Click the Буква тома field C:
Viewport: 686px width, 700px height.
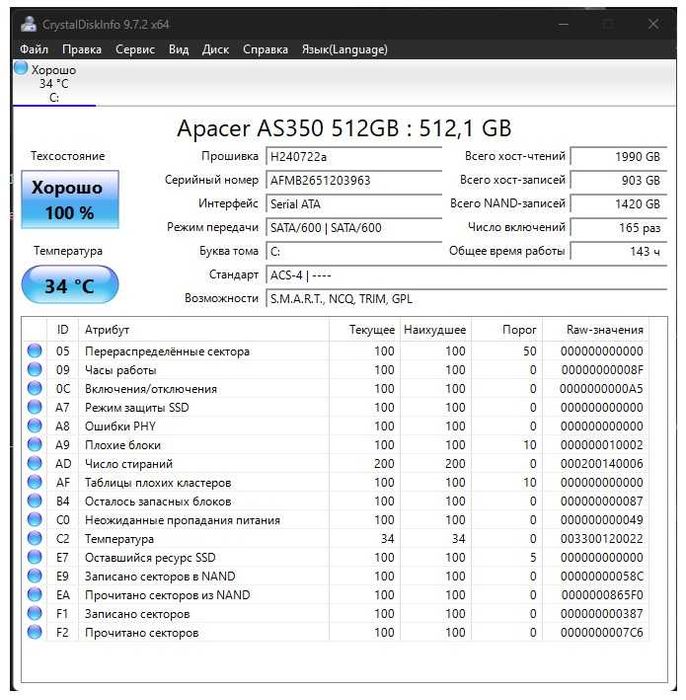[x=354, y=251]
